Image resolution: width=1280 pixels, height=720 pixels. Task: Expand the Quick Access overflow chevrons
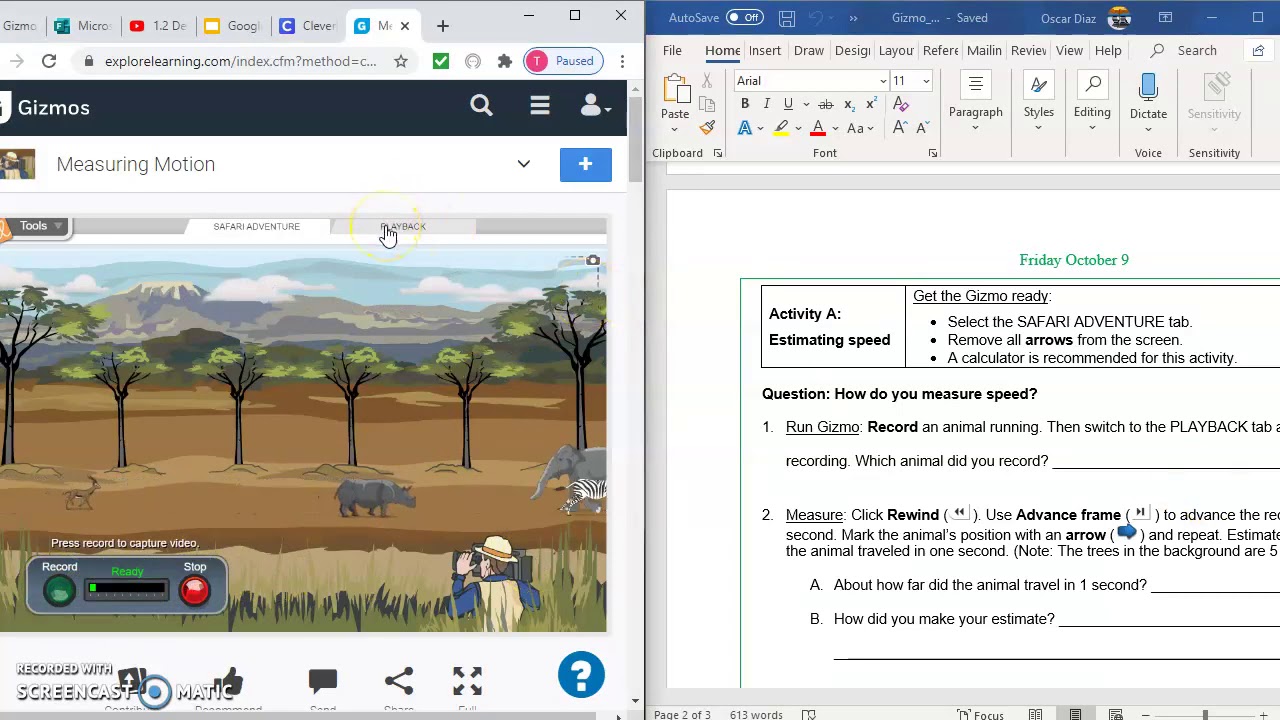click(x=853, y=18)
